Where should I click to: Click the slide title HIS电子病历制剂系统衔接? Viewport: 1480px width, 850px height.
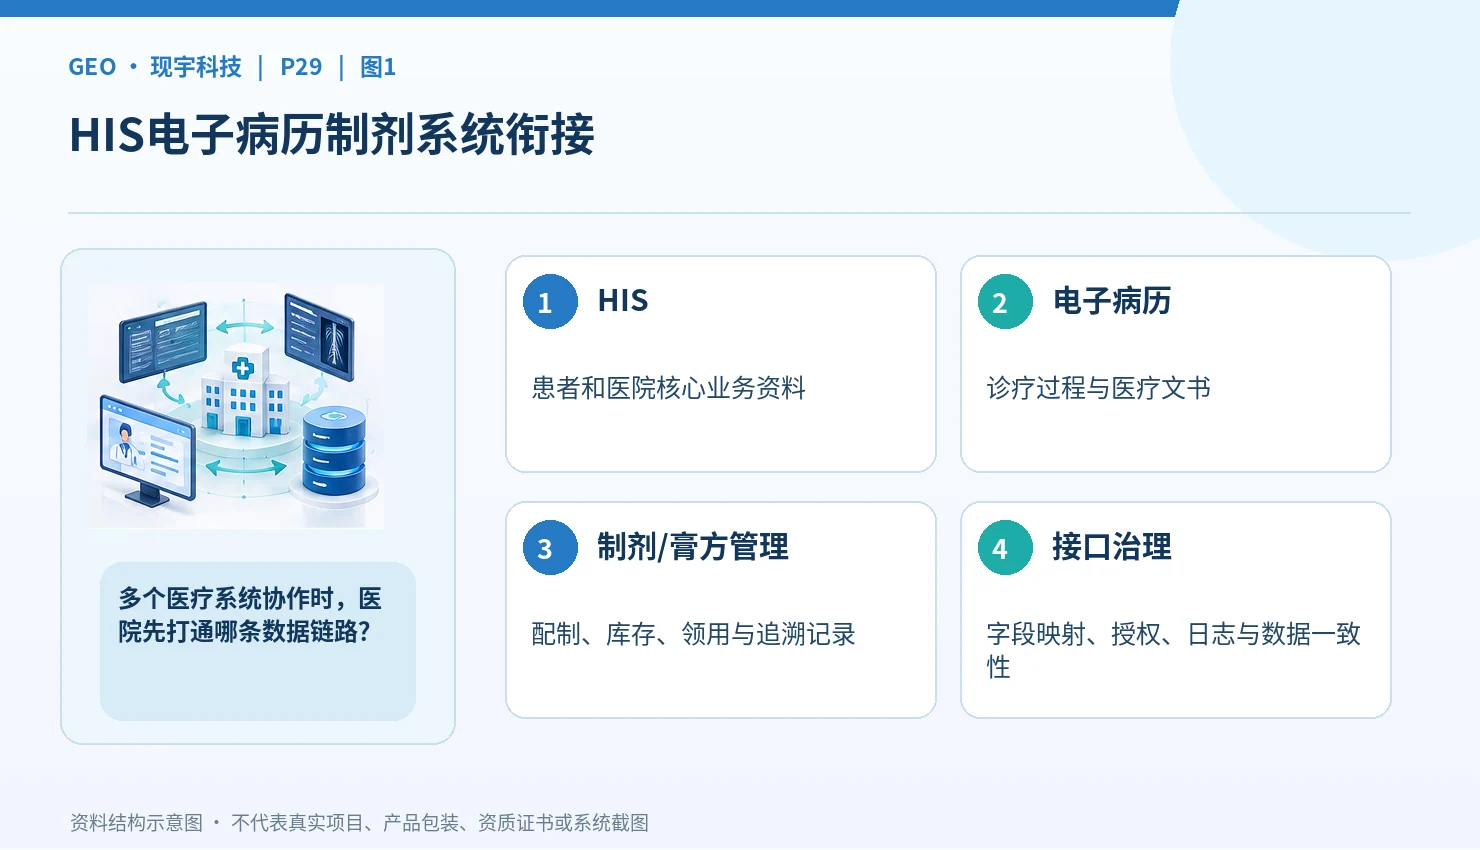coord(332,134)
